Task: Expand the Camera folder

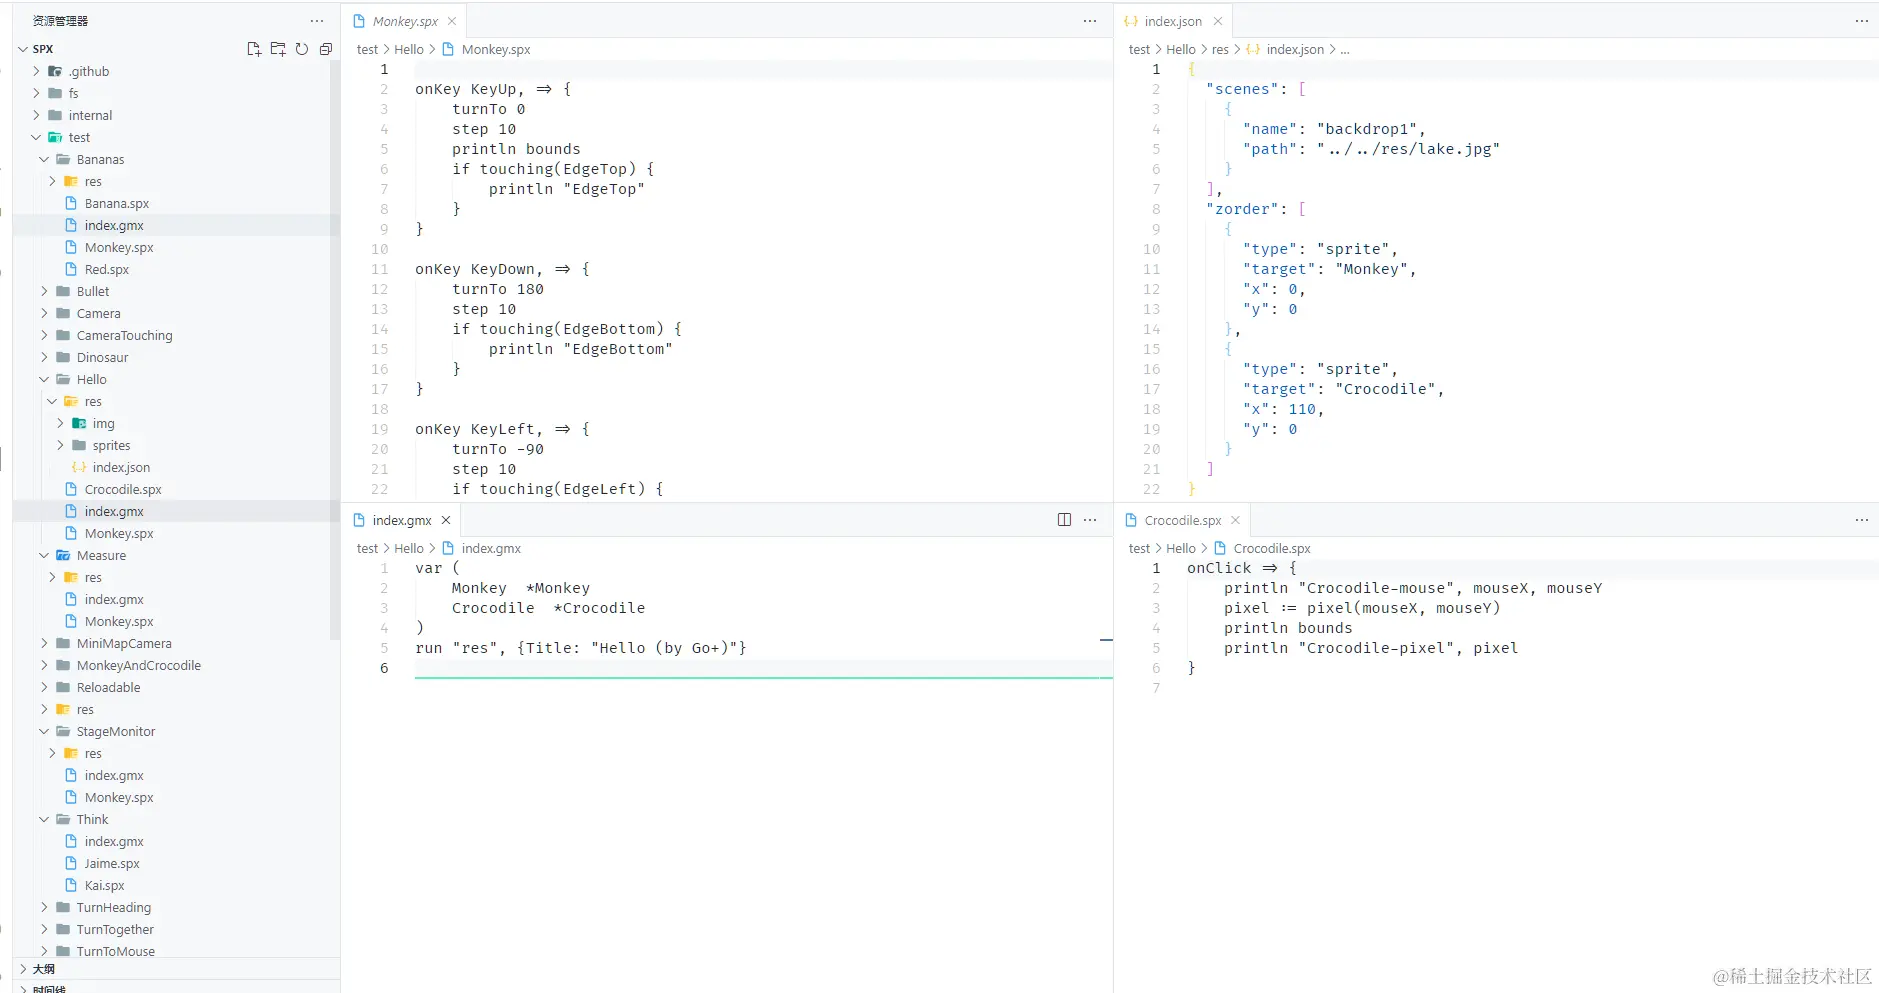Action: [44, 313]
